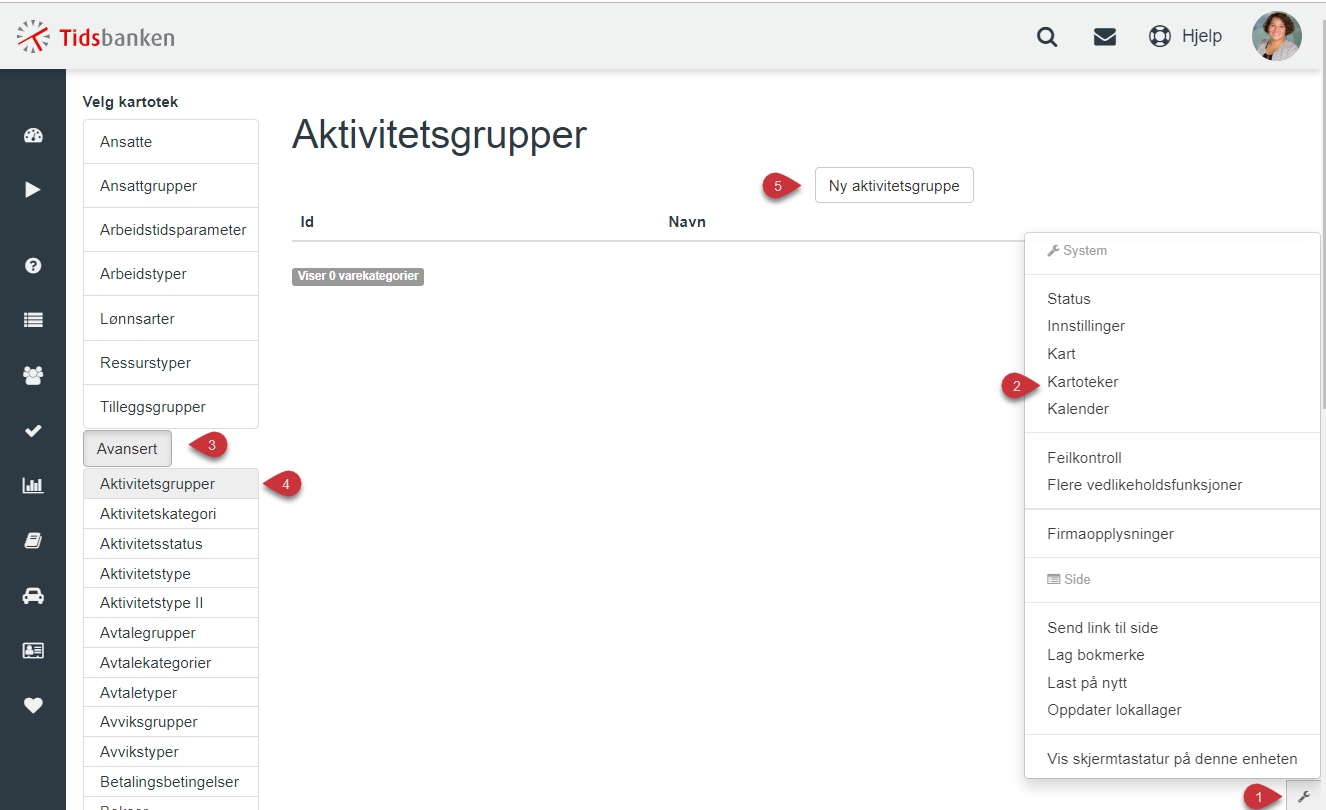Screen dimensions: 1326x810
Task: Click Viser 0 varekategorier badge
Action: (x=358, y=276)
